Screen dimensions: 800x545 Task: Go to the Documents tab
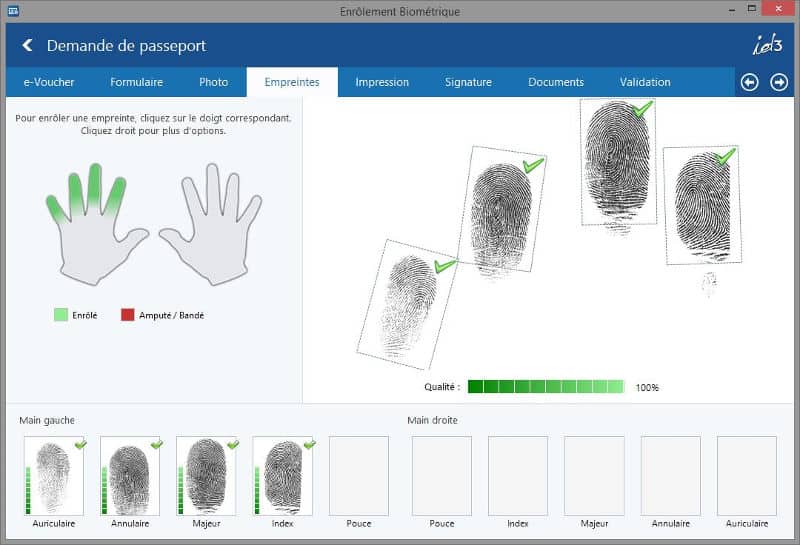(556, 82)
